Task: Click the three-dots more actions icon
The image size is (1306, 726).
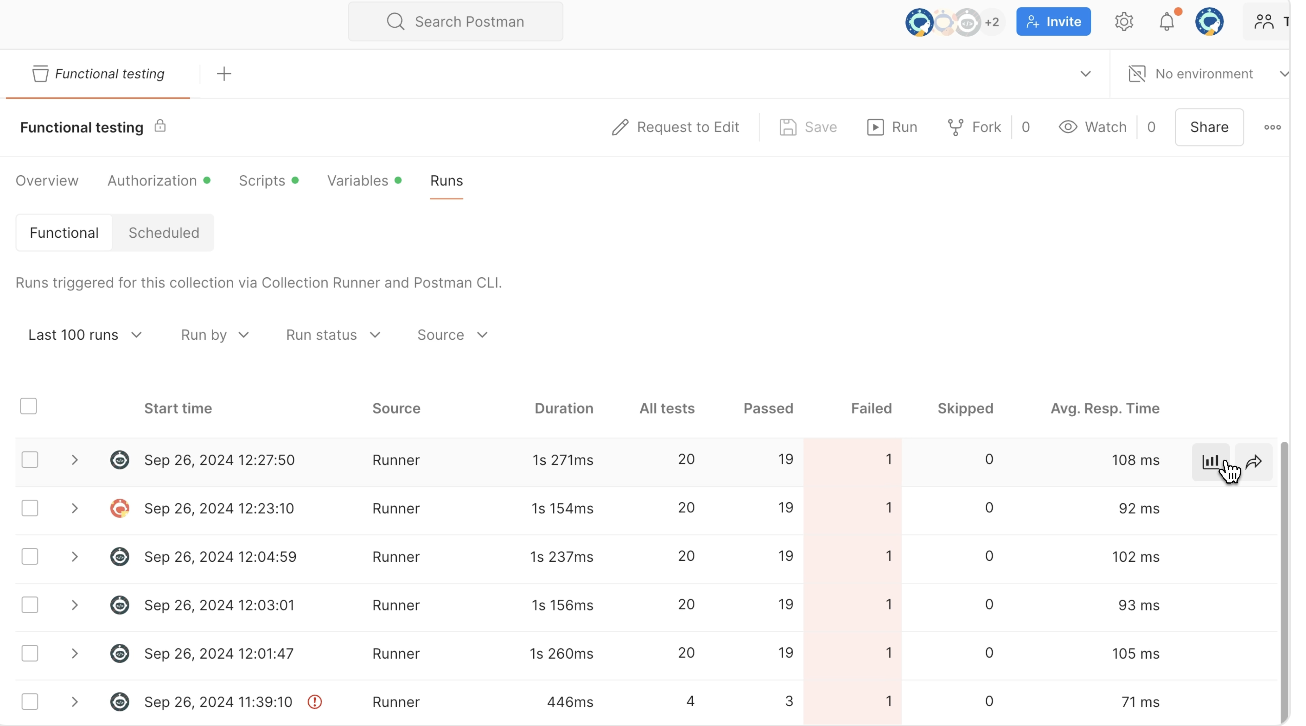Action: click(x=1272, y=128)
